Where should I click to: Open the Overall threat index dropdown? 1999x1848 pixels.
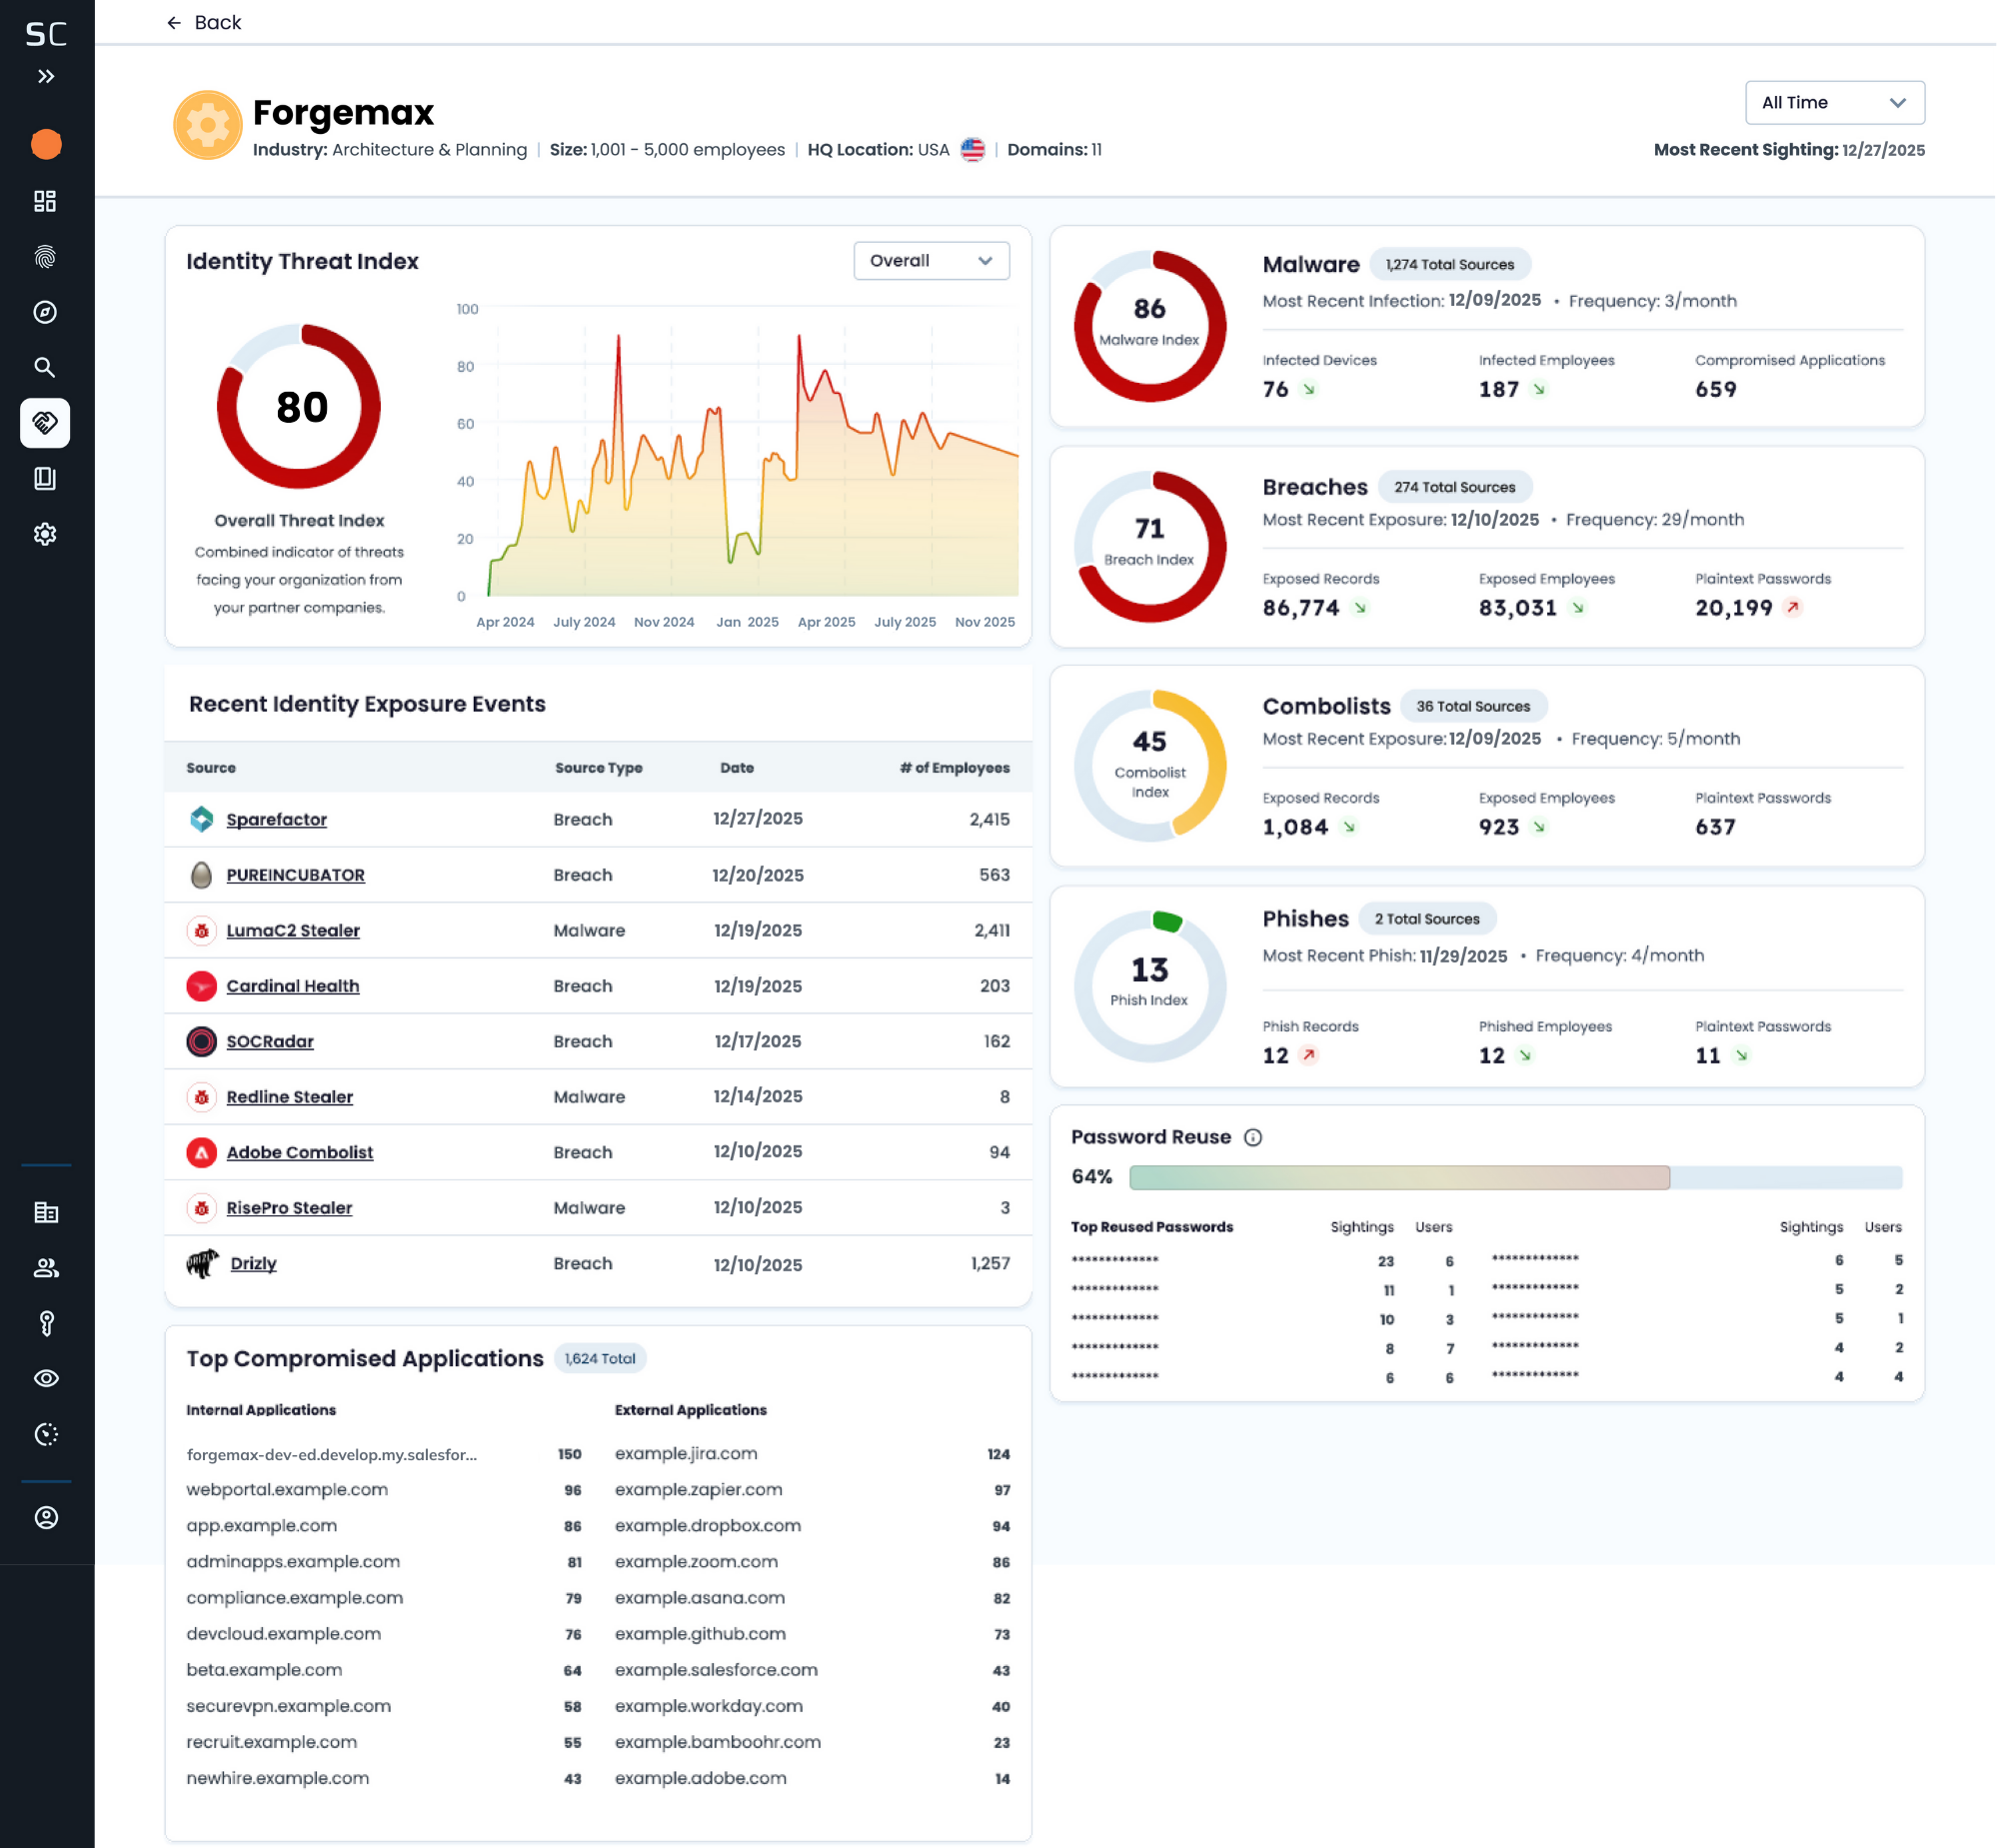point(930,260)
